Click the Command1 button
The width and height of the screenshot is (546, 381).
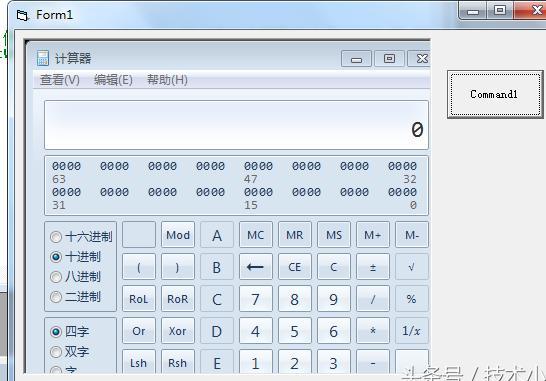click(495, 94)
